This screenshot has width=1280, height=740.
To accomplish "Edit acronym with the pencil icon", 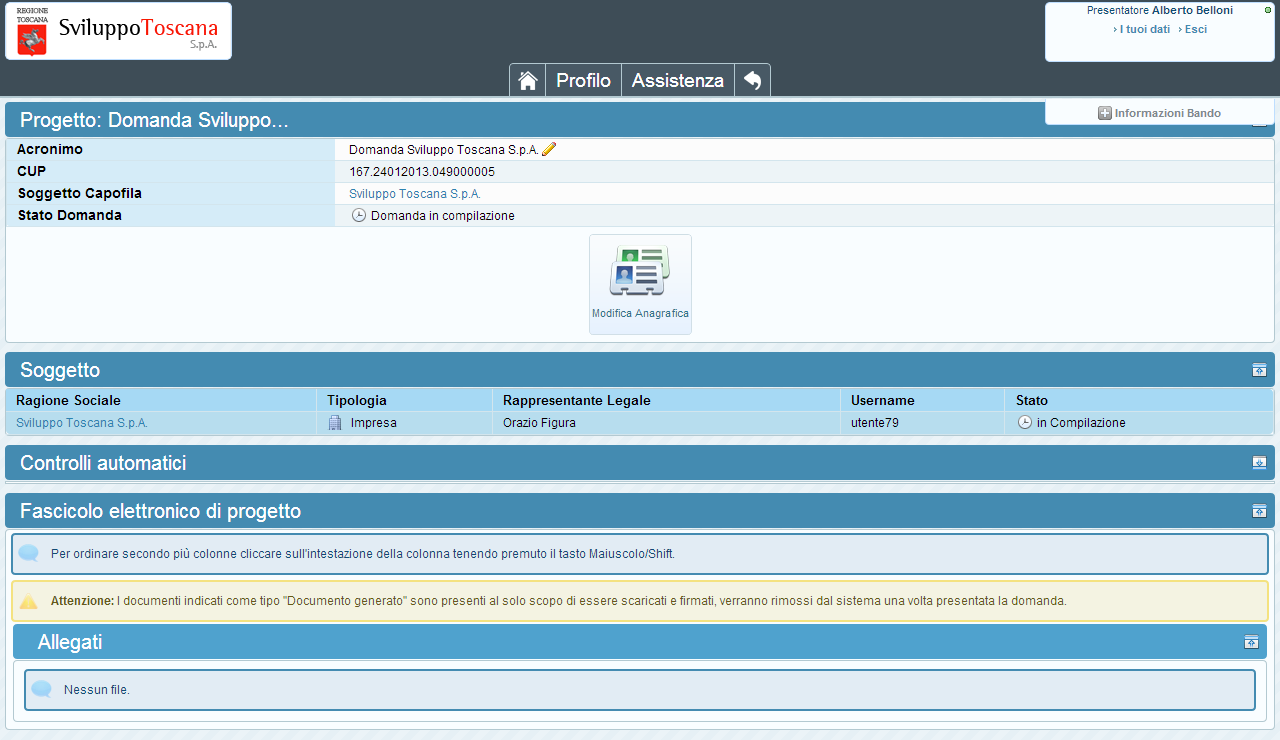I will [x=549, y=149].
